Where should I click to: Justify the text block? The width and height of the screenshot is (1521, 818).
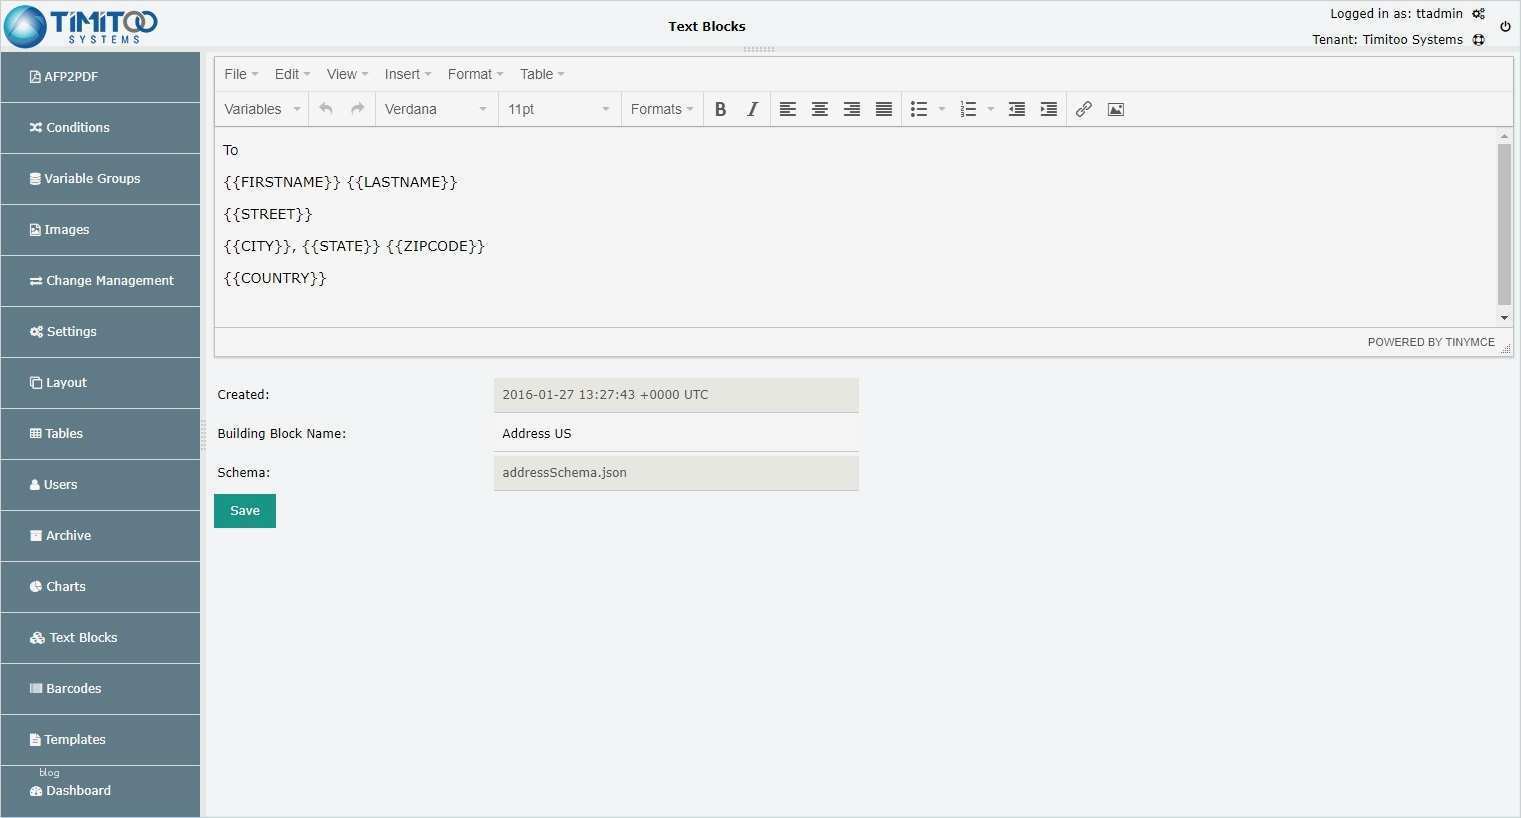pyautogui.click(x=884, y=109)
